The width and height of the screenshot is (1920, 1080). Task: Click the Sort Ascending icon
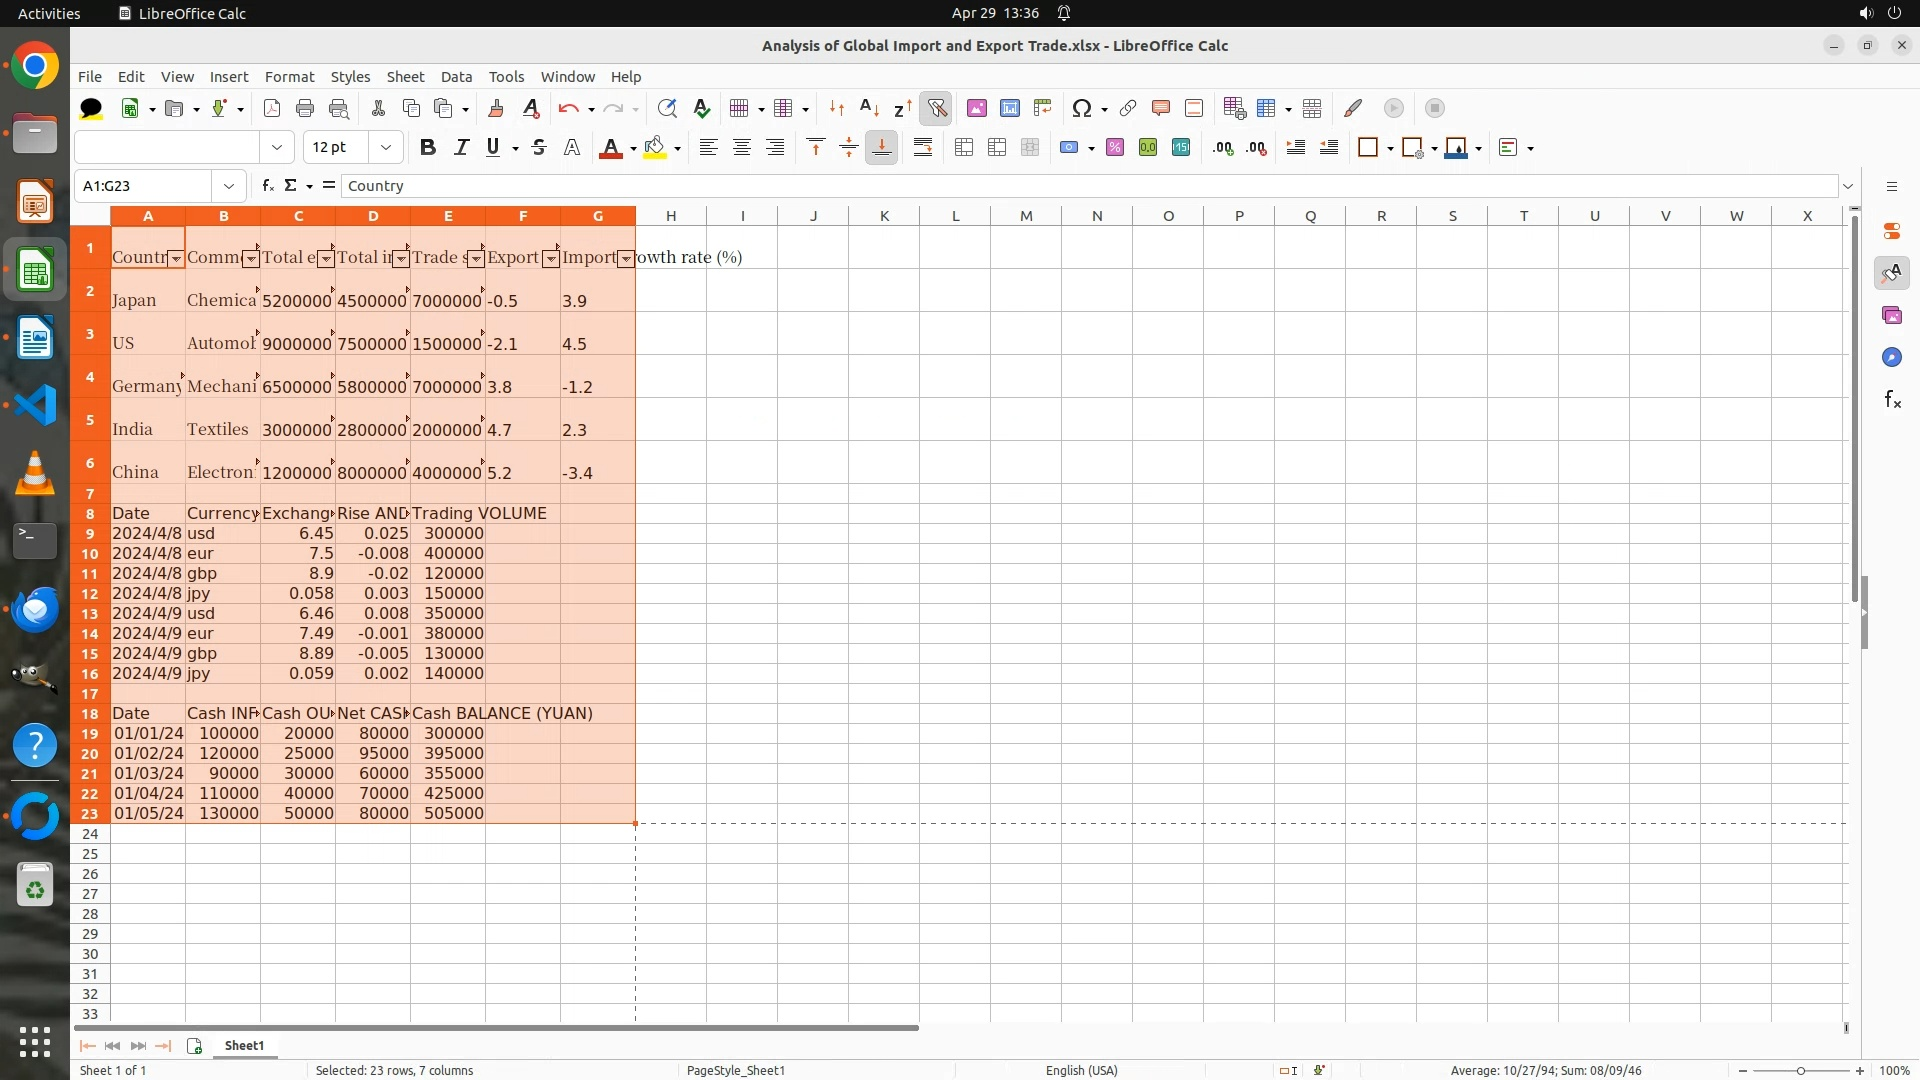coord(869,108)
